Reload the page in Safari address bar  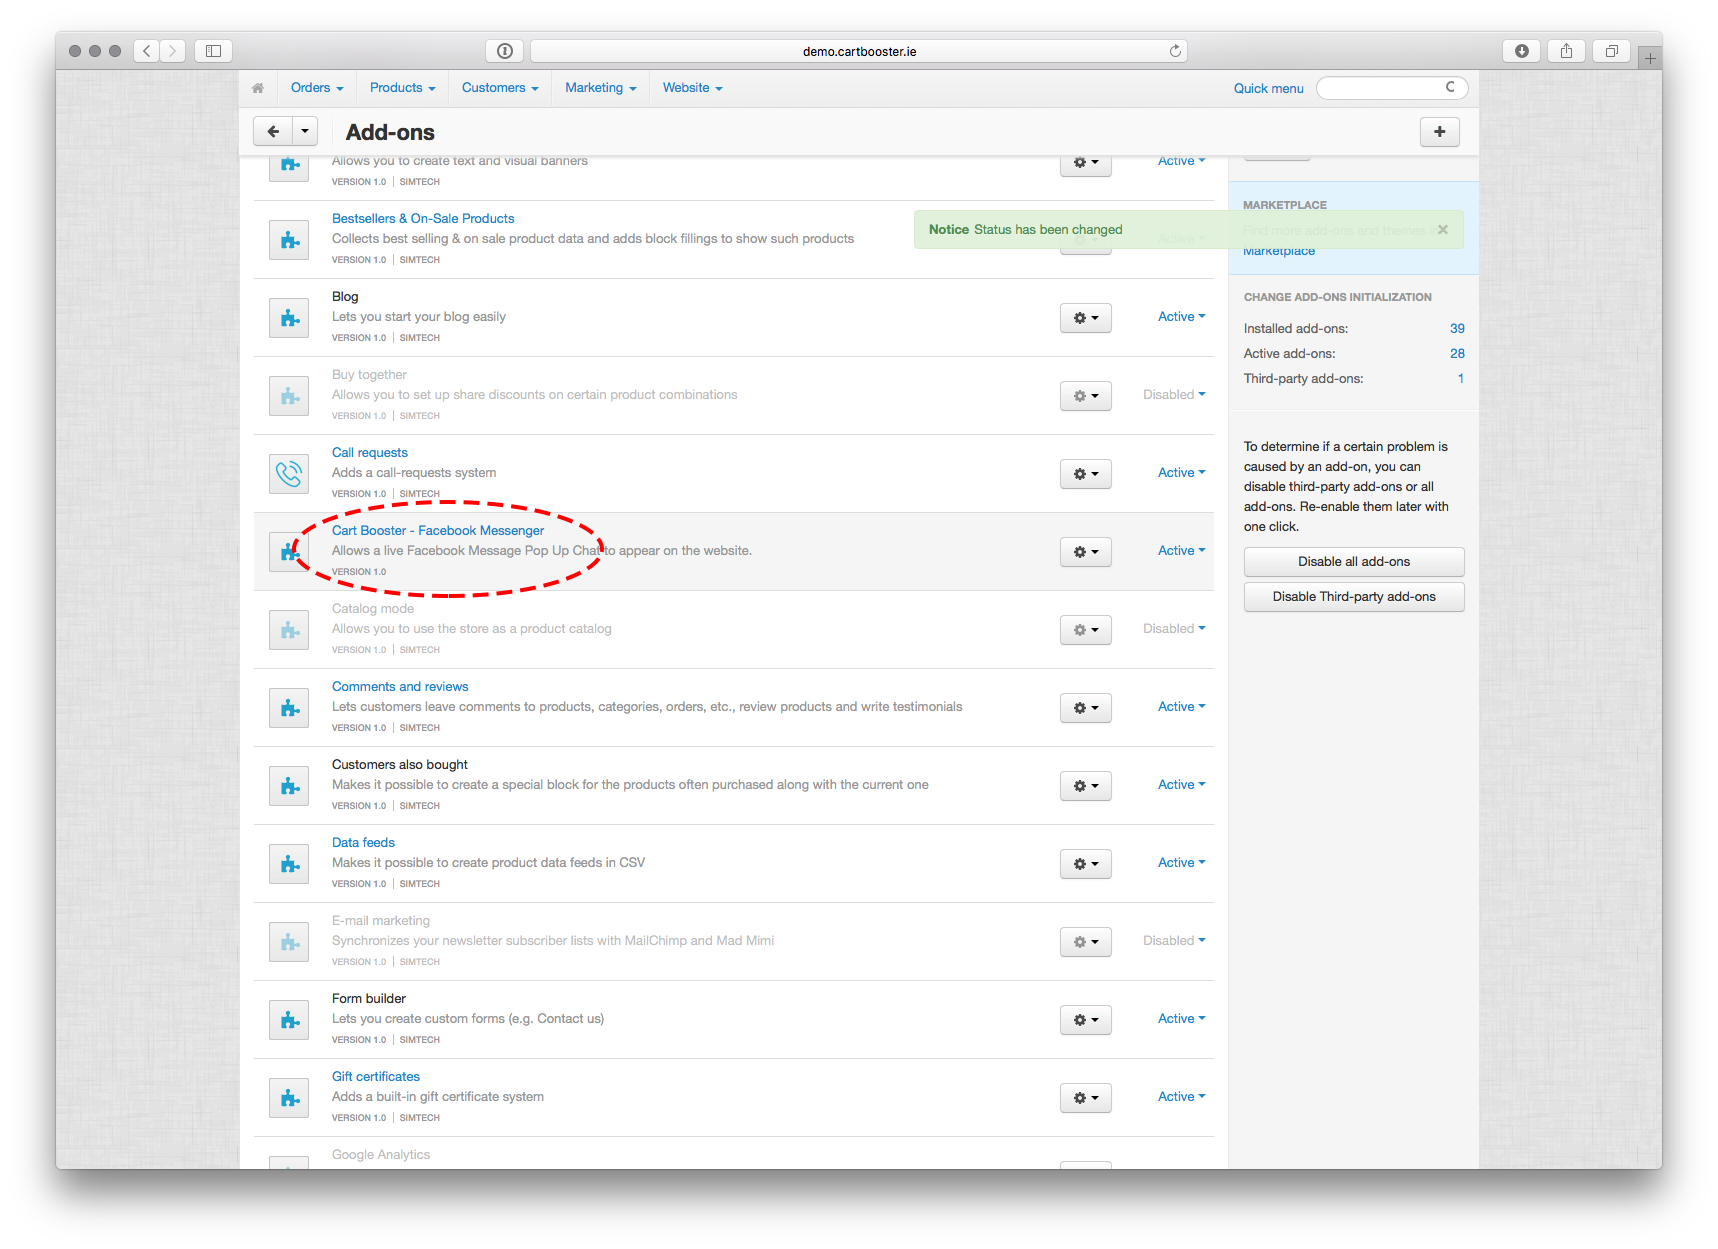(x=1175, y=51)
